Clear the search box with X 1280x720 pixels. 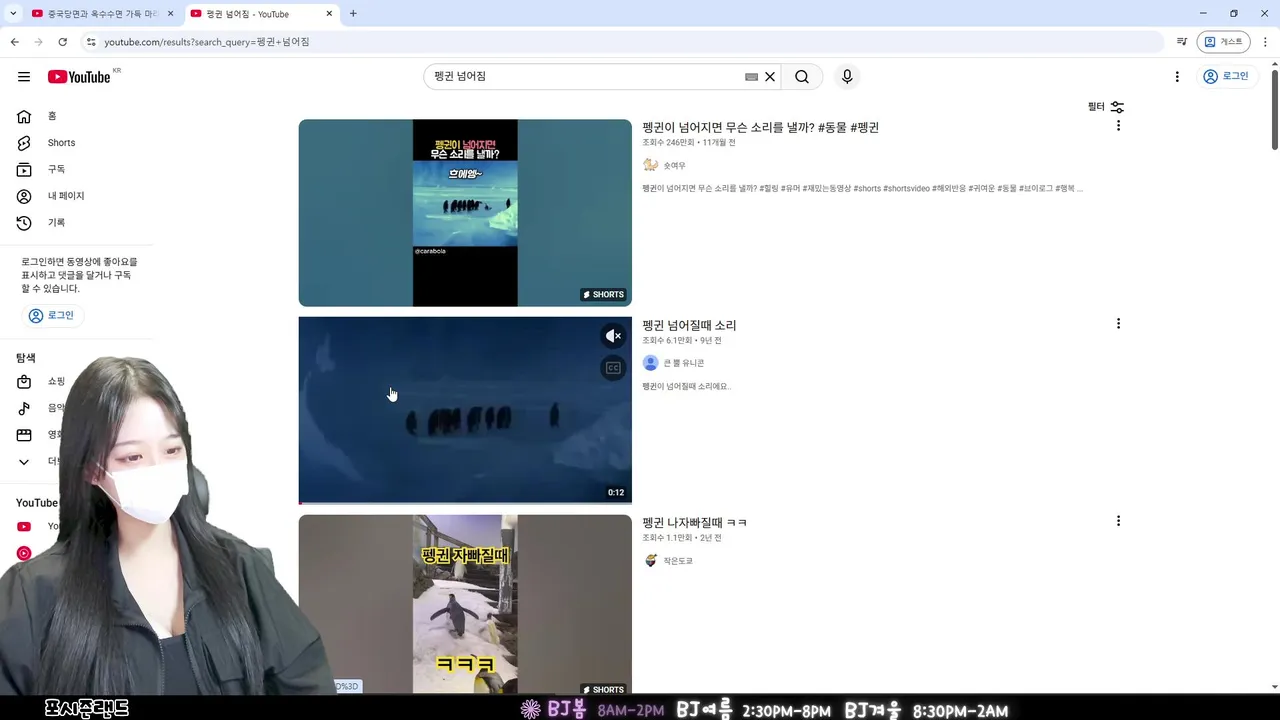[x=770, y=77]
